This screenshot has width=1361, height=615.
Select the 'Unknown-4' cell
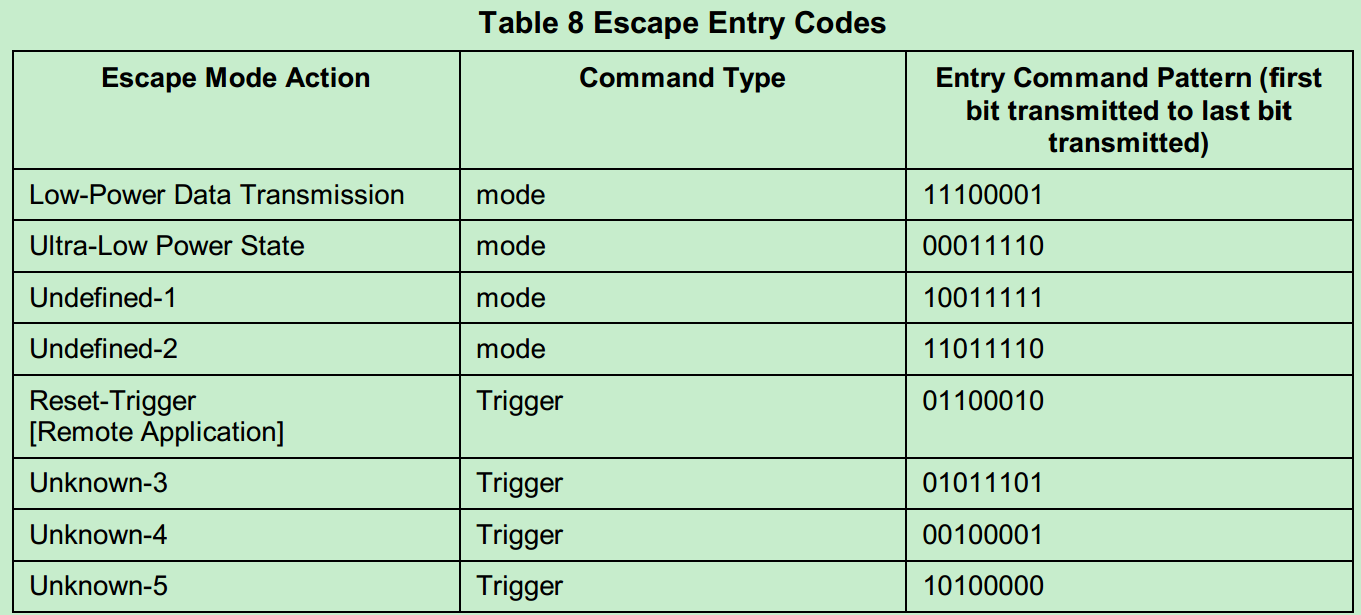[x=99, y=535]
